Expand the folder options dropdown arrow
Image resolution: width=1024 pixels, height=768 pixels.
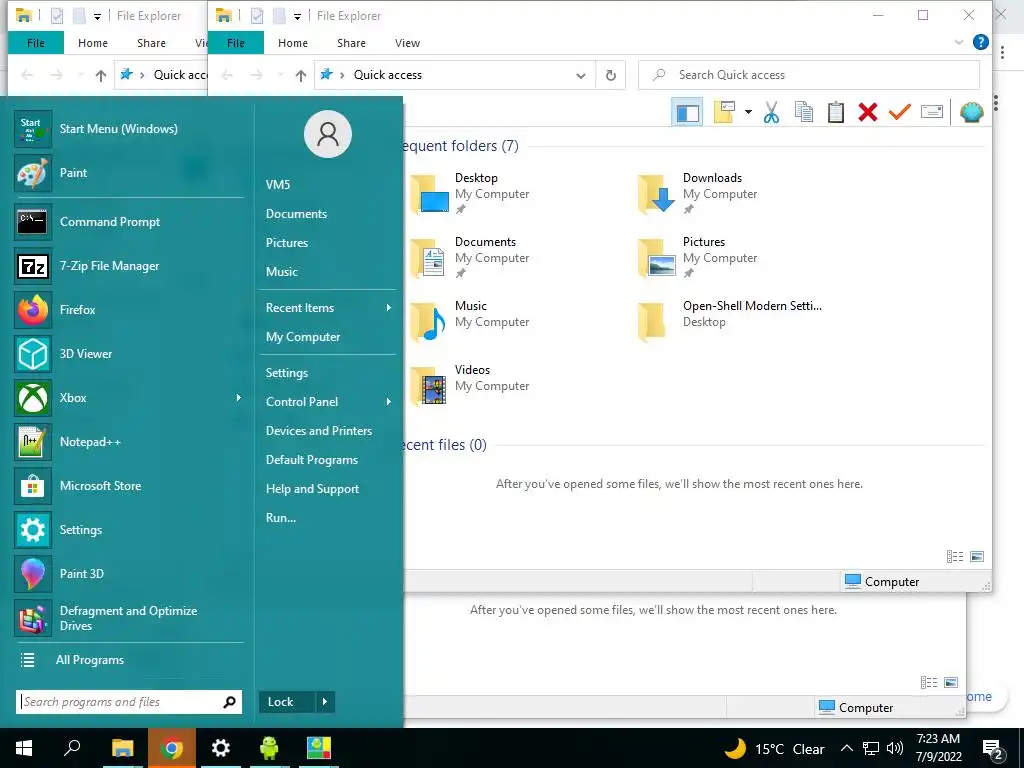(748, 112)
